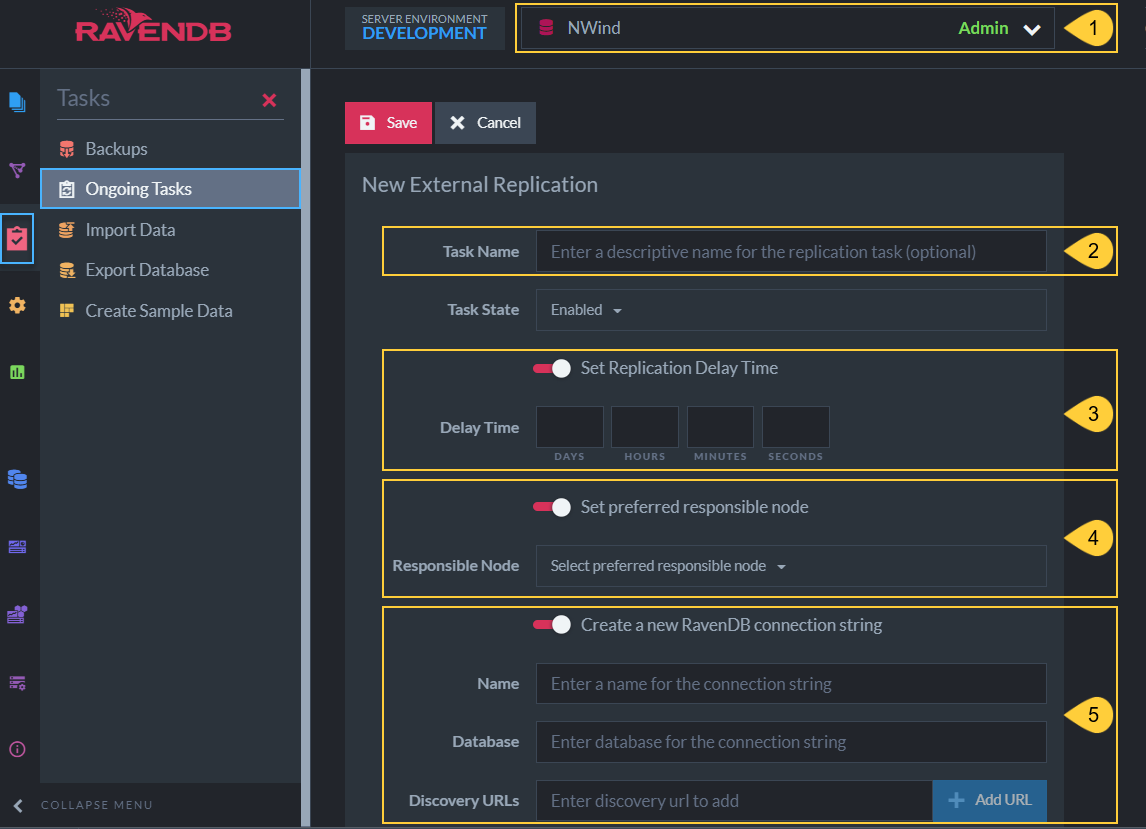Focus the Task Name input field
The height and width of the screenshot is (829, 1146).
(x=791, y=251)
